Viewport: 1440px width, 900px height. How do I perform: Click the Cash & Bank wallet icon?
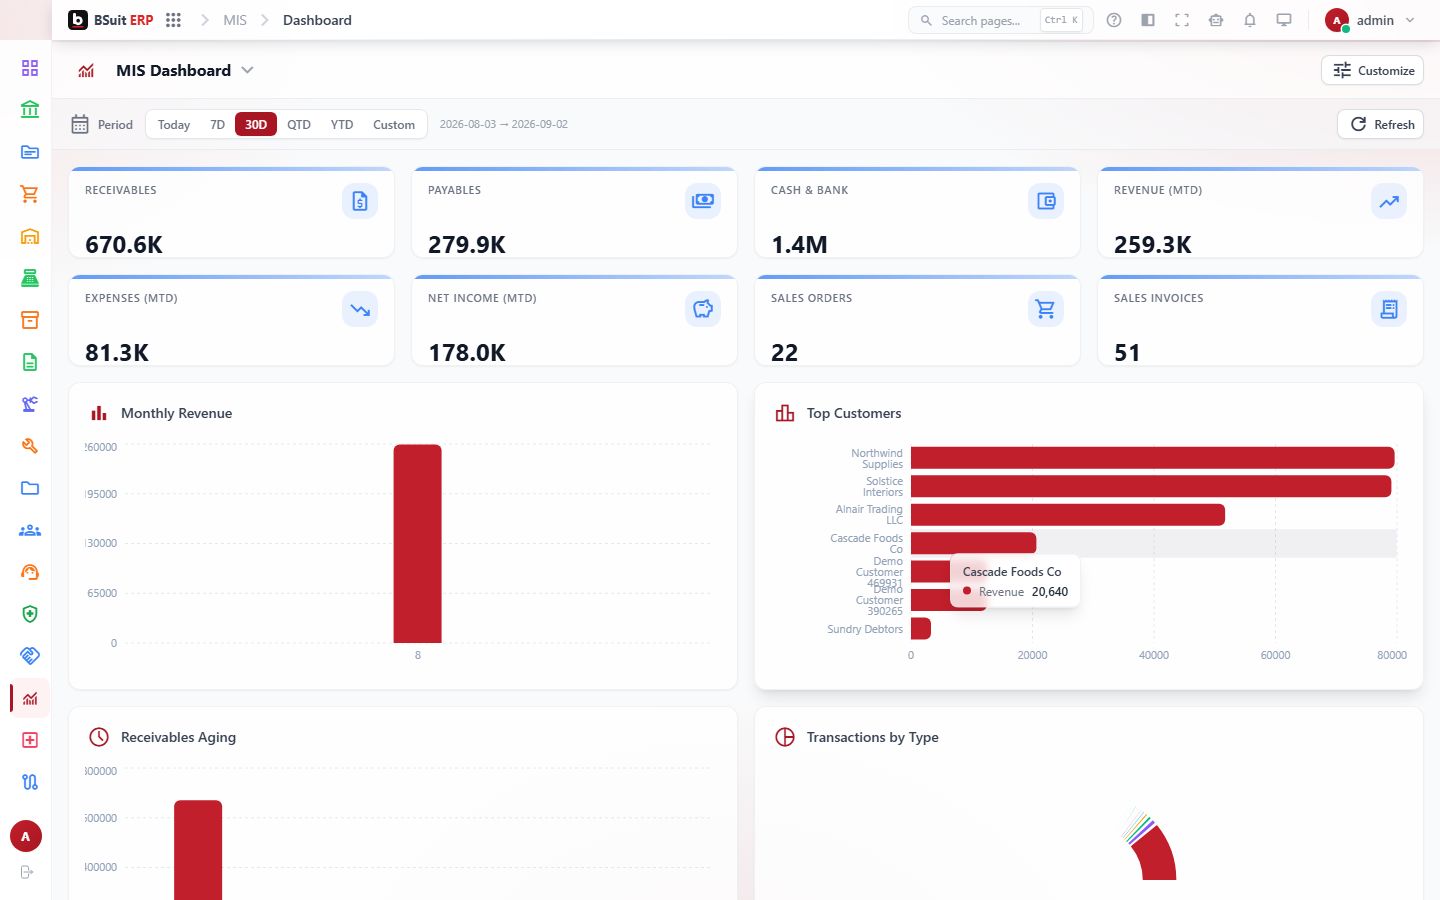tap(1046, 201)
